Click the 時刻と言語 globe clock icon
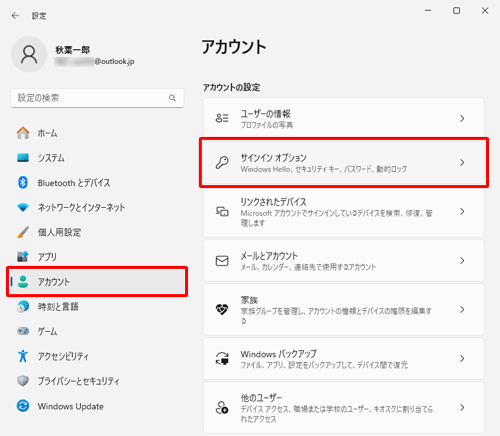 point(23,306)
